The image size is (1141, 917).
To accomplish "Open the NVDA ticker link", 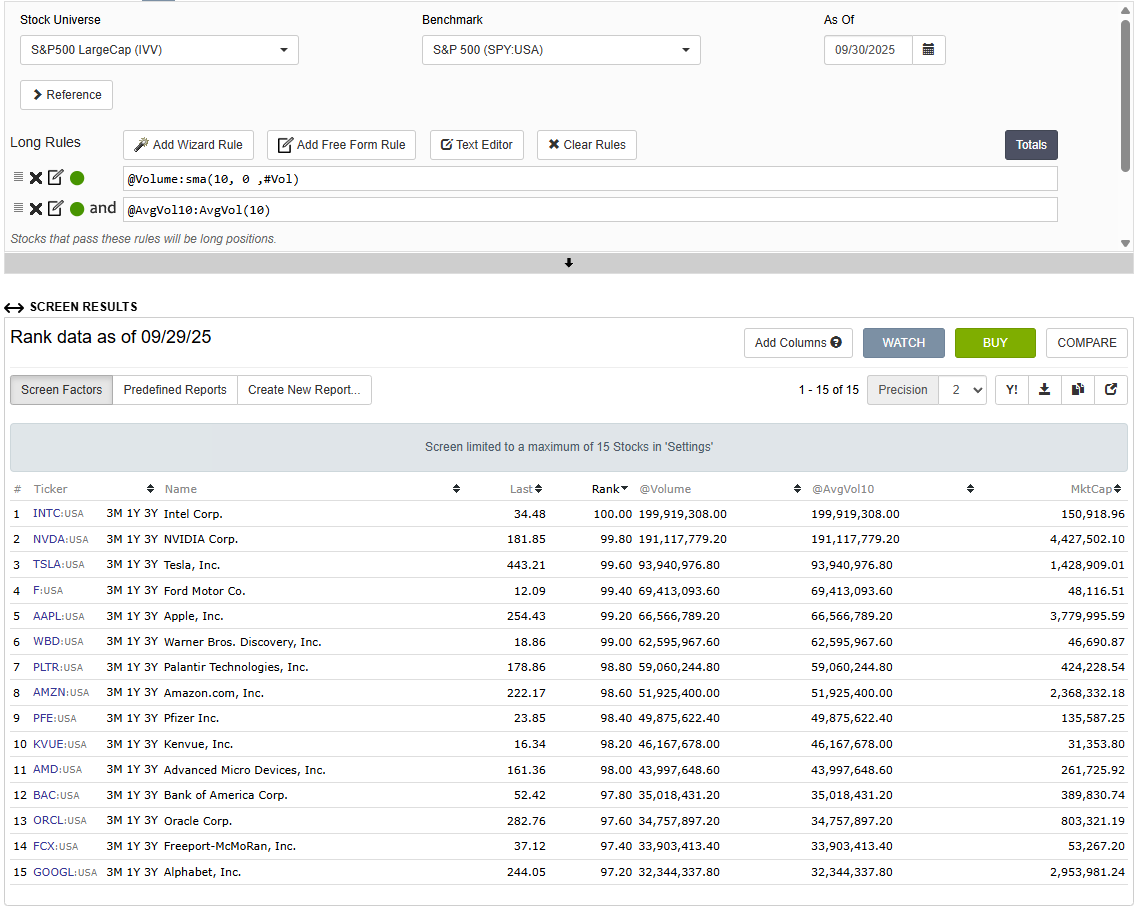I will coord(49,539).
